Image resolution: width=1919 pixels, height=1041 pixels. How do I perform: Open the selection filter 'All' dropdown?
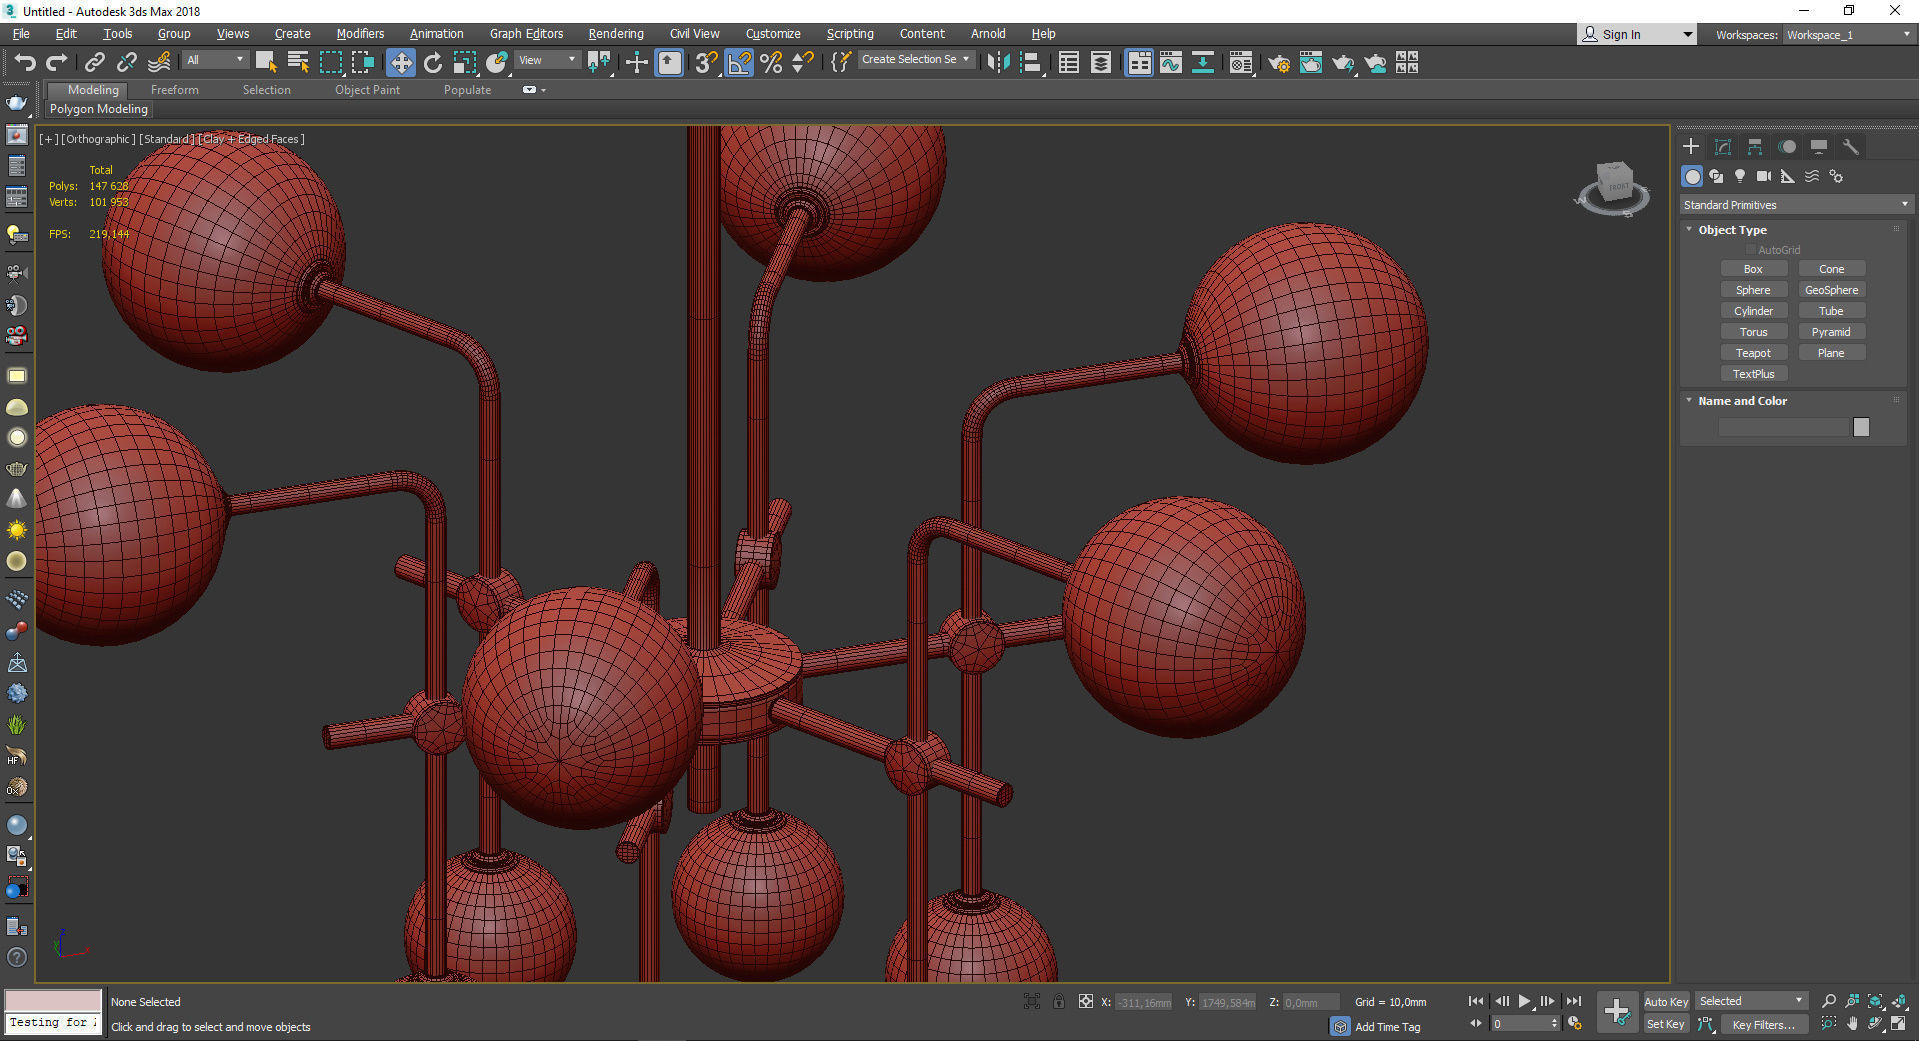tap(214, 60)
